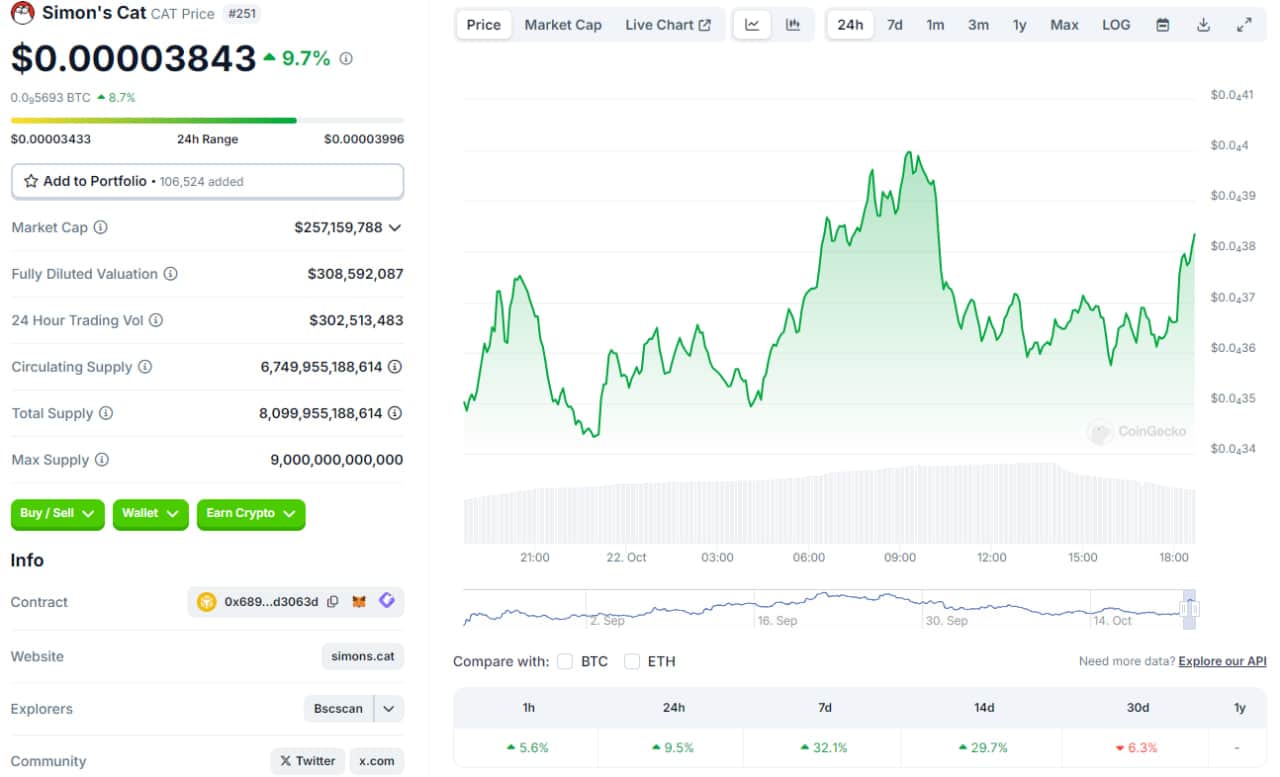Click the BNB chain icon in Contract row
1280x777 pixels.
pos(207,602)
